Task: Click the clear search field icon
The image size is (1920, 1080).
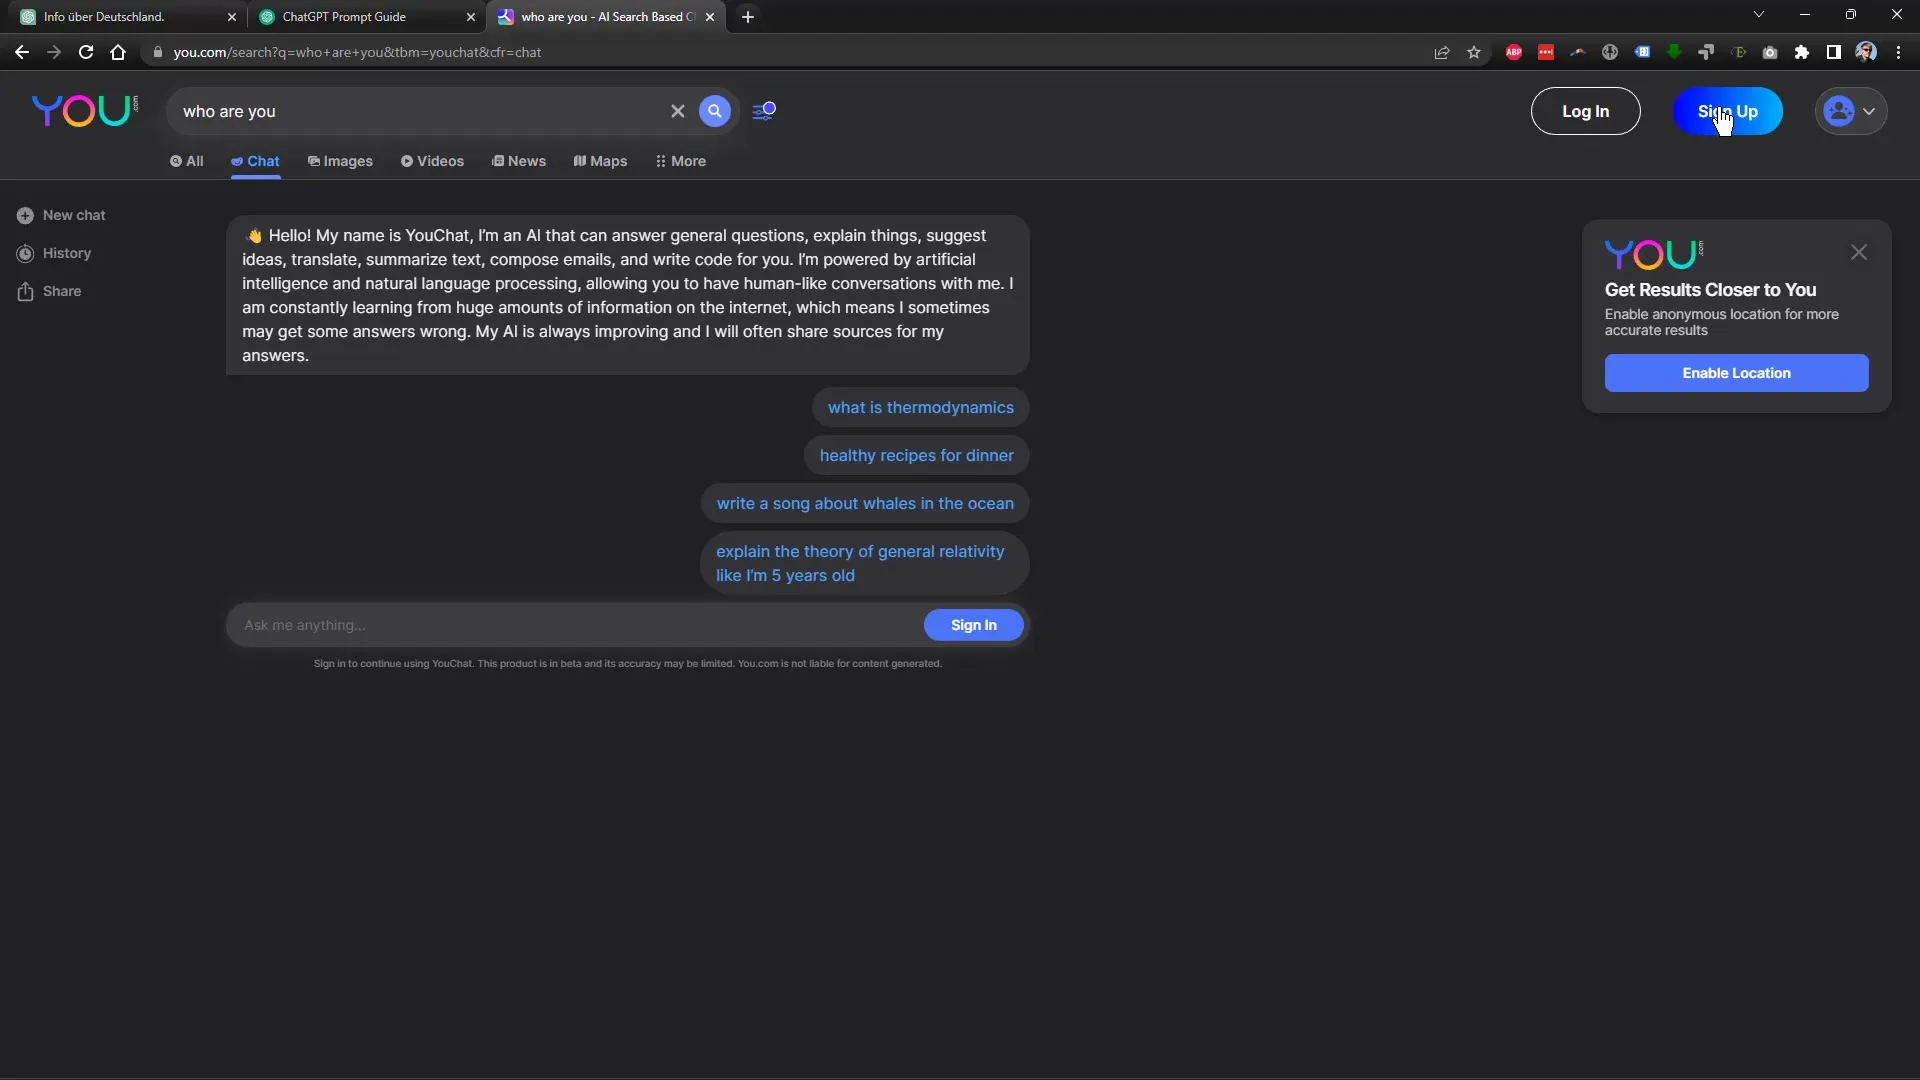Action: (678, 111)
